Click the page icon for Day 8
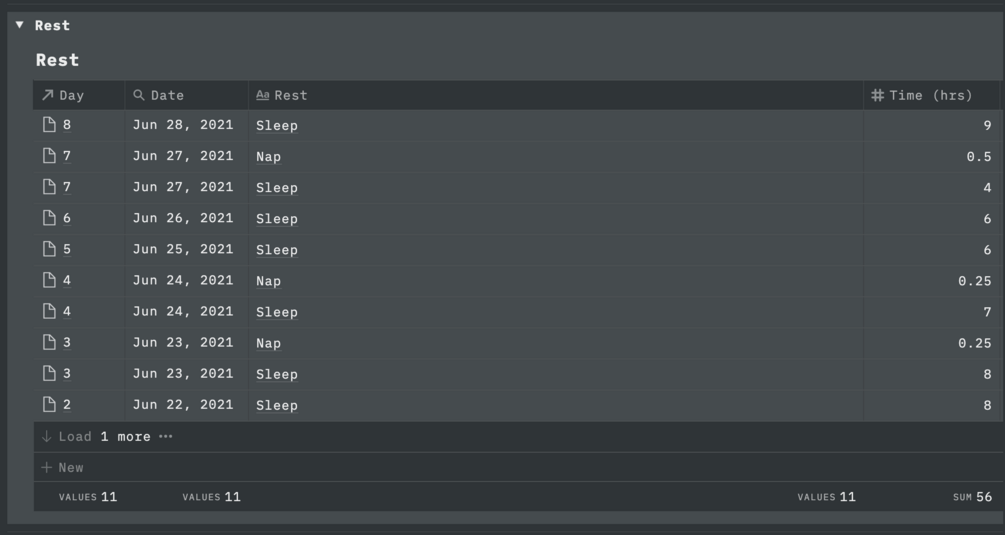The height and width of the screenshot is (535, 1005). point(49,125)
